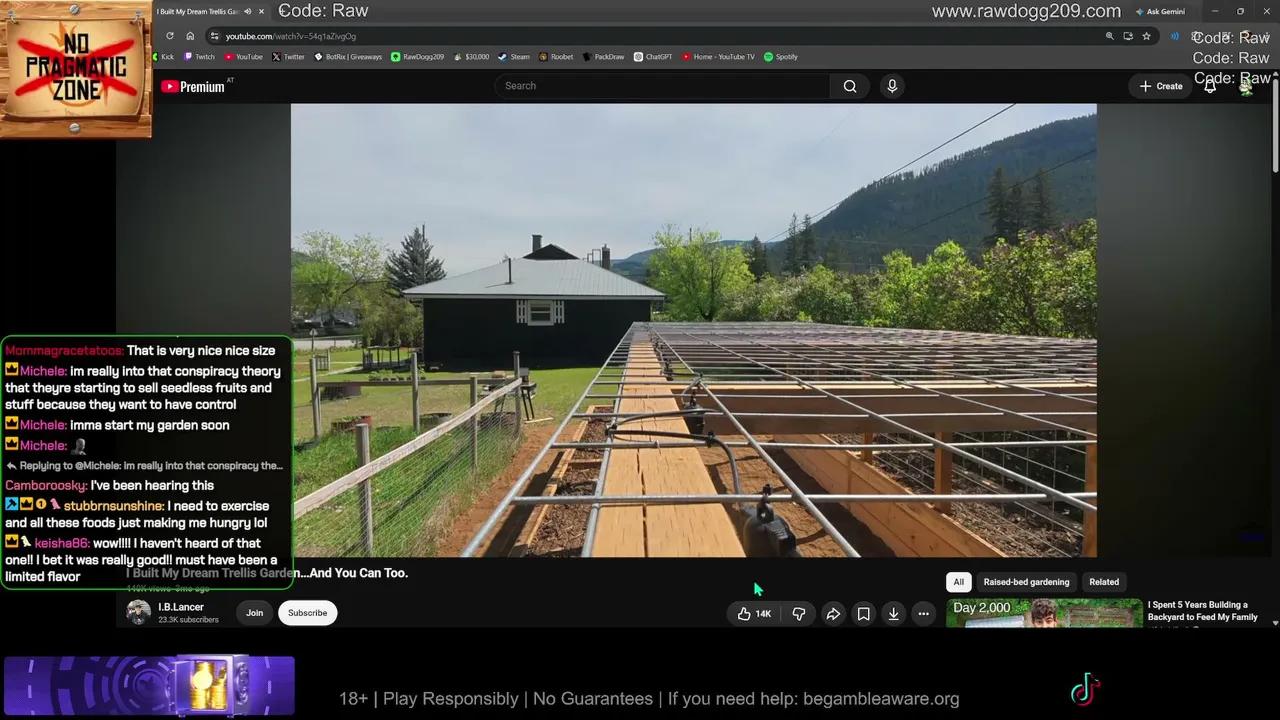Open the I.B.Lancer channel name link
Screen dimensions: 1280x720
coord(181,607)
